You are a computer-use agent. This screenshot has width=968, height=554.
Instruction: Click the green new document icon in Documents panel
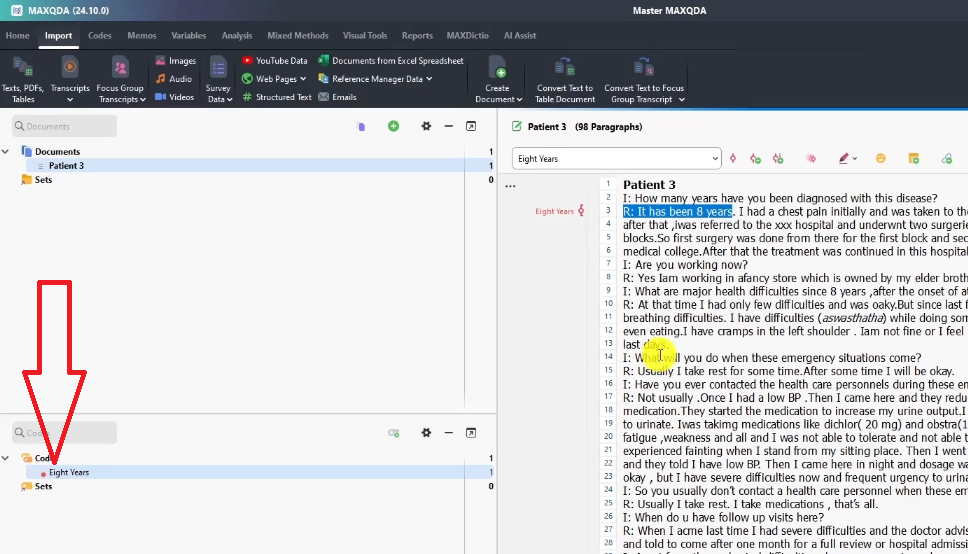[x=393, y=126]
